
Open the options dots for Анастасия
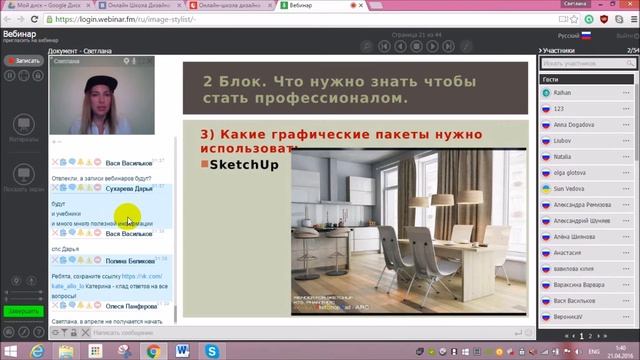(x=626, y=253)
